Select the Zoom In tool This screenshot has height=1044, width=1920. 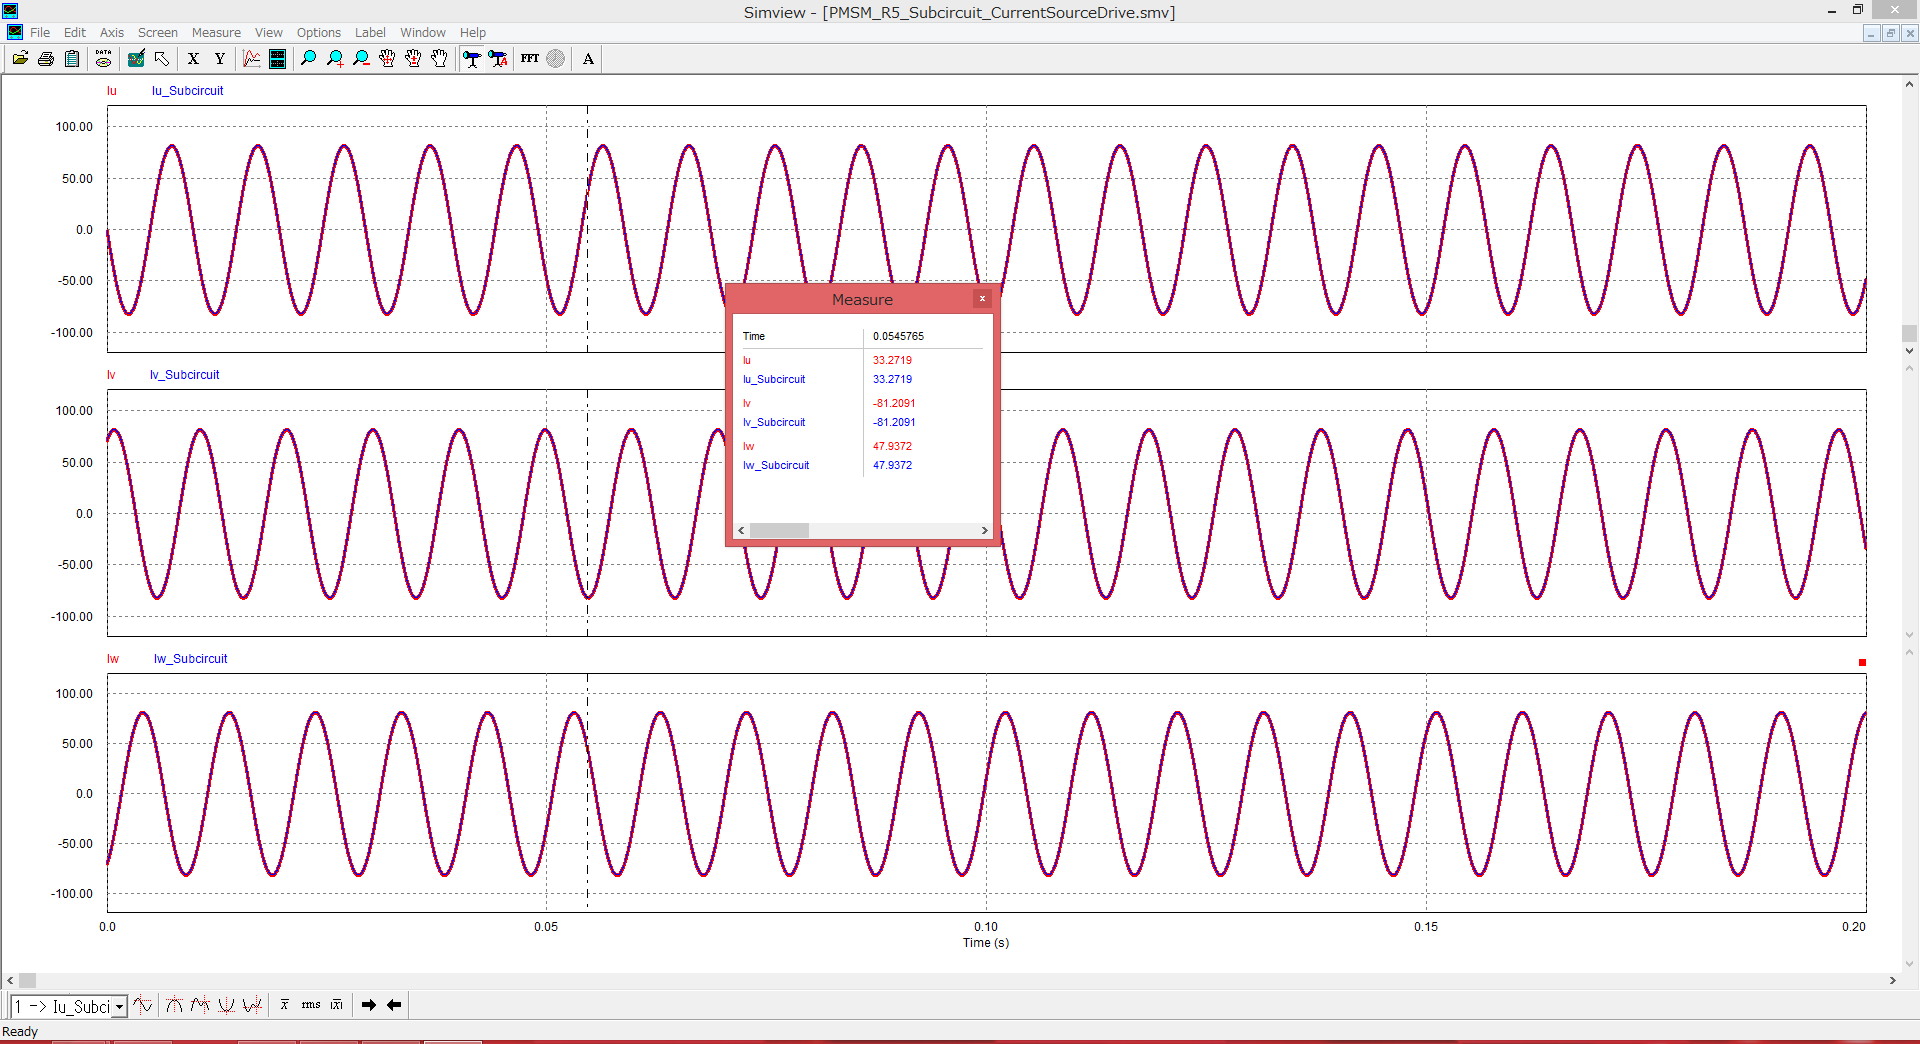click(335, 58)
